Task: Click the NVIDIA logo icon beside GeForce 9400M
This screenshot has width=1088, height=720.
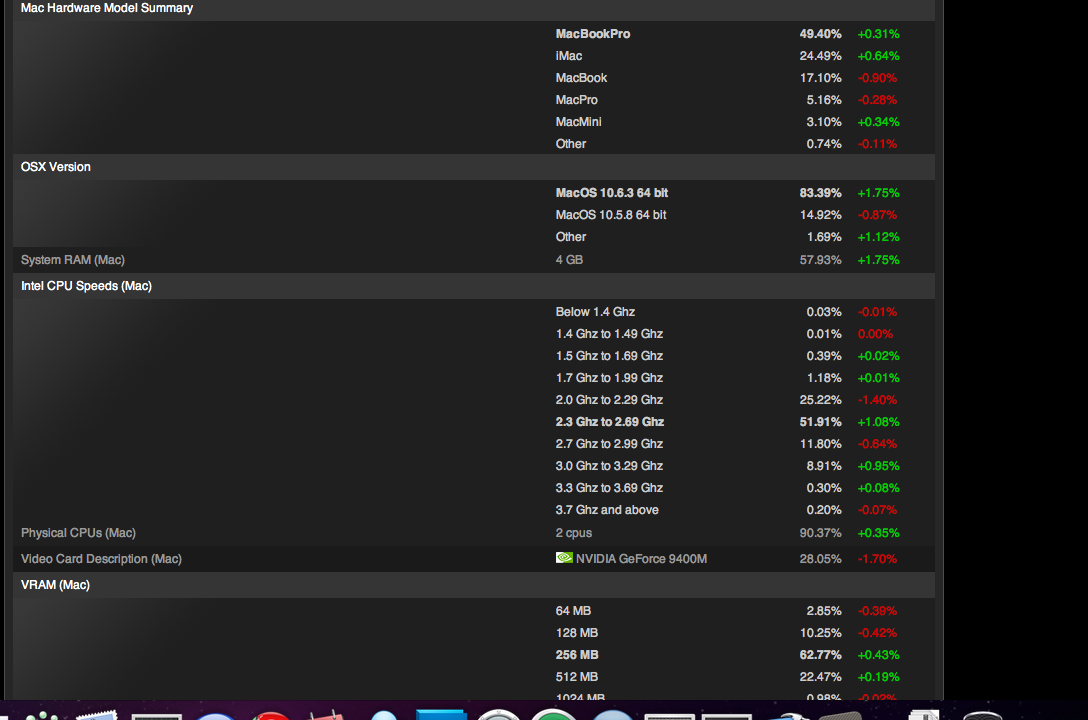Action: click(564, 558)
